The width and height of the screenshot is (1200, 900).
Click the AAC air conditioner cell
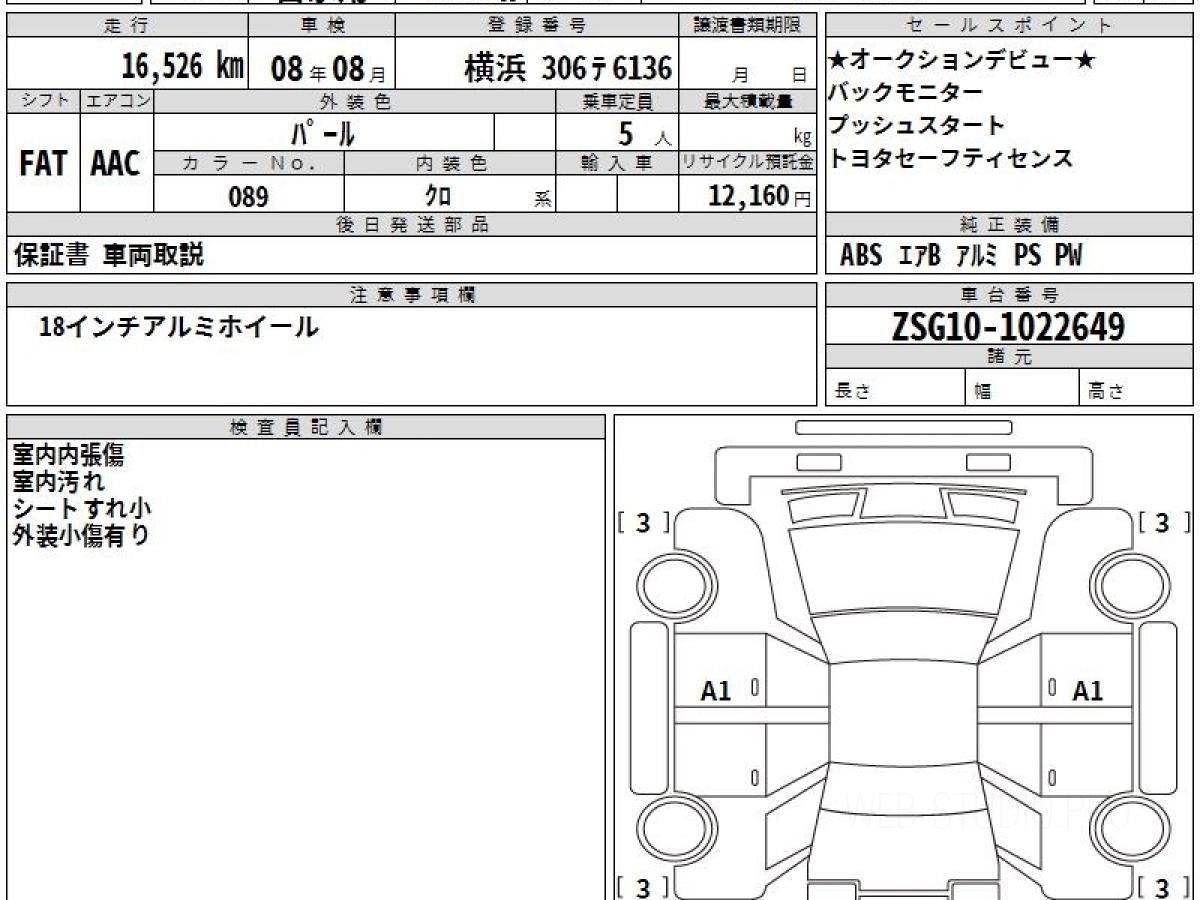tap(116, 164)
